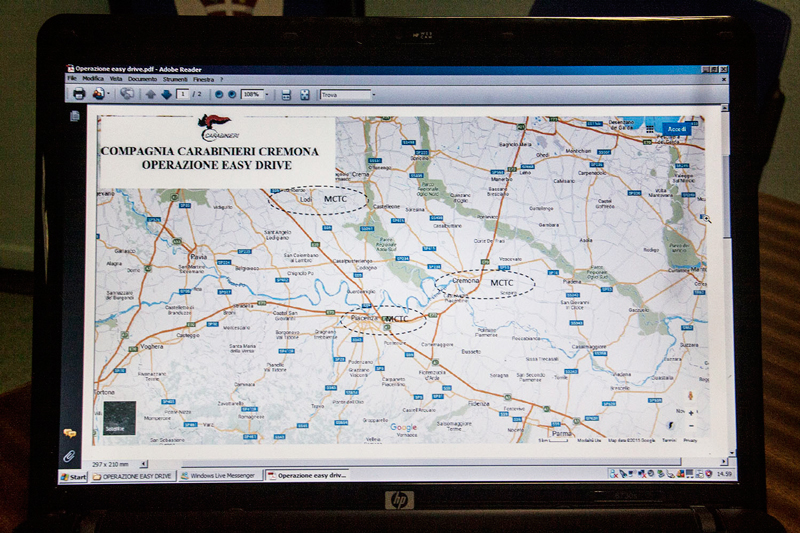Open the Comments panel icon in sidebar
The image size is (800, 533).
pos(69,434)
